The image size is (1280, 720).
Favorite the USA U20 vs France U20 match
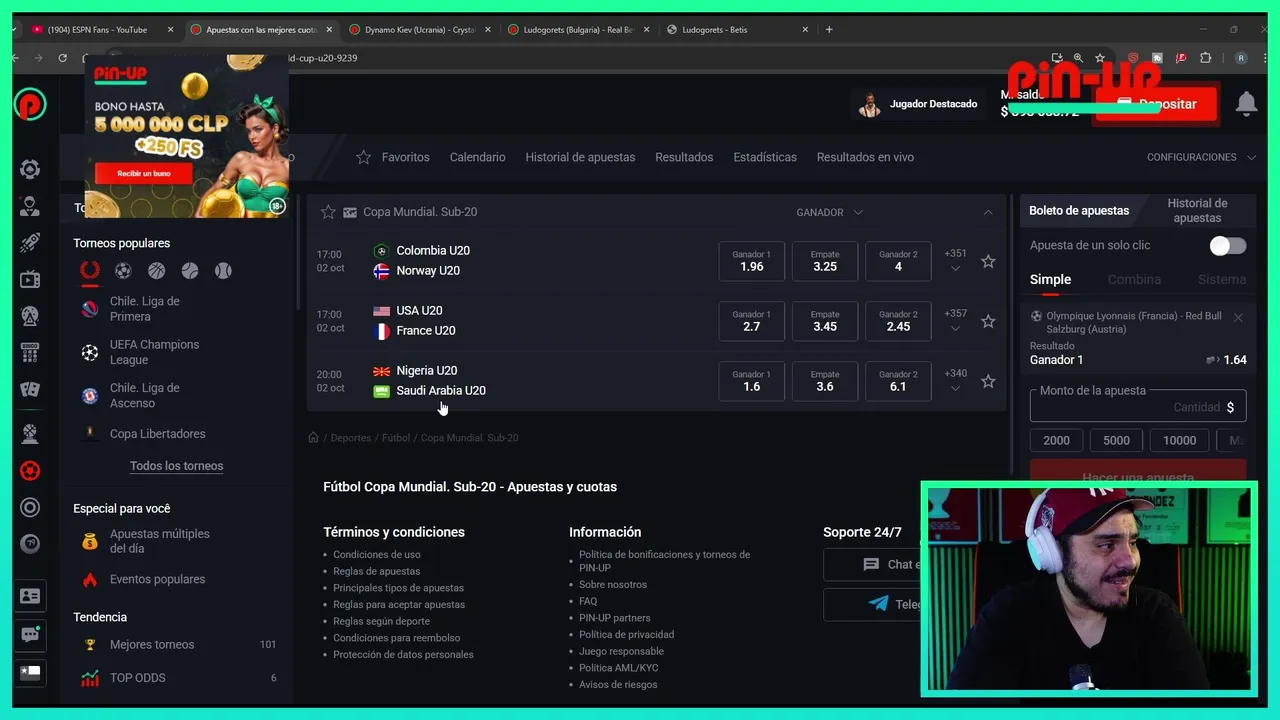pos(988,321)
